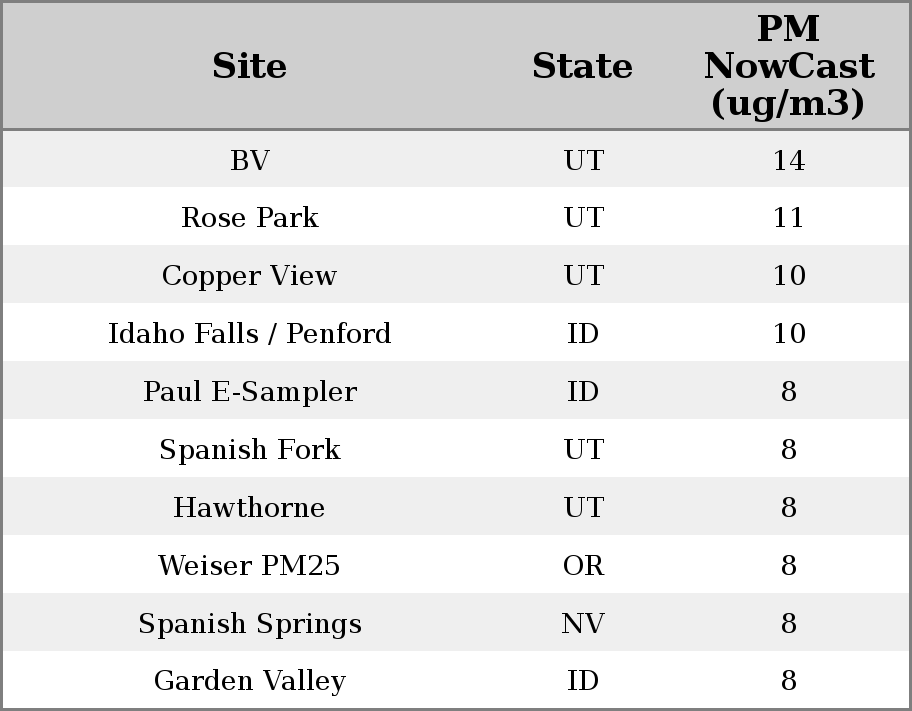Select the state cell in Garden Valley row
Image resolution: width=912 pixels, height=711 pixels.
pyautogui.click(x=583, y=681)
